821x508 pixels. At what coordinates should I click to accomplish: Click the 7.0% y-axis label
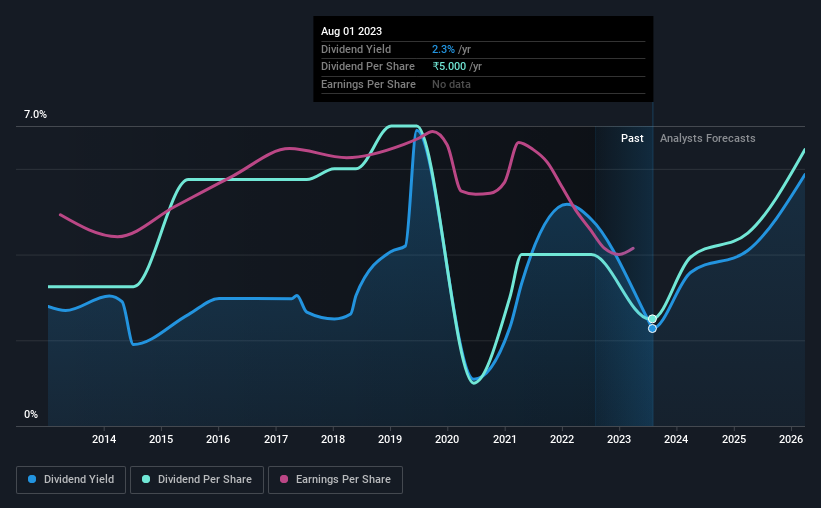(35, 115)
